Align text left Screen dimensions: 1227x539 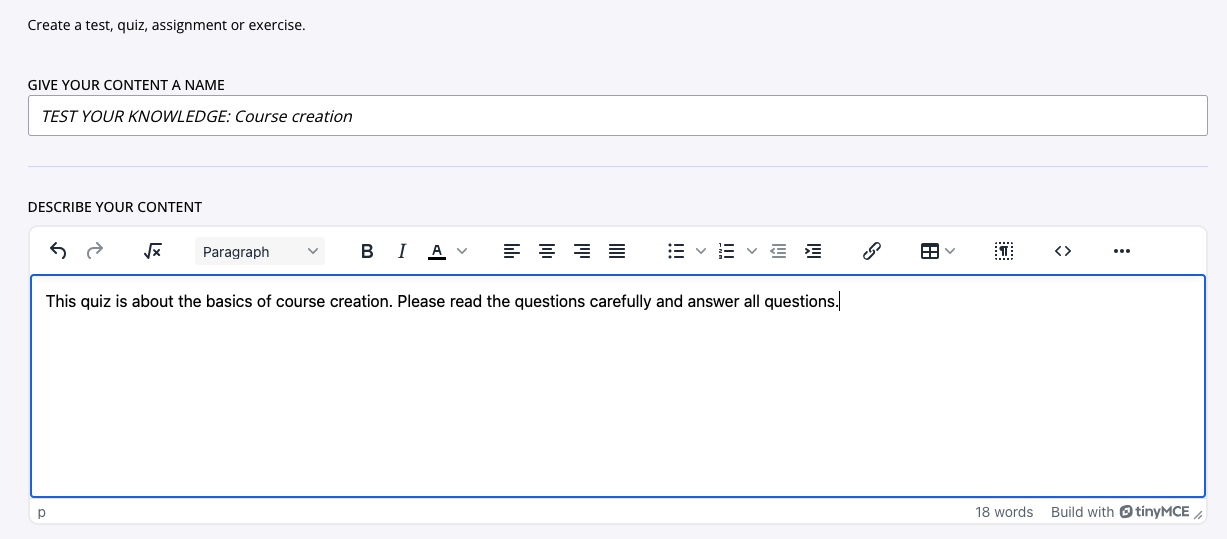512,251
